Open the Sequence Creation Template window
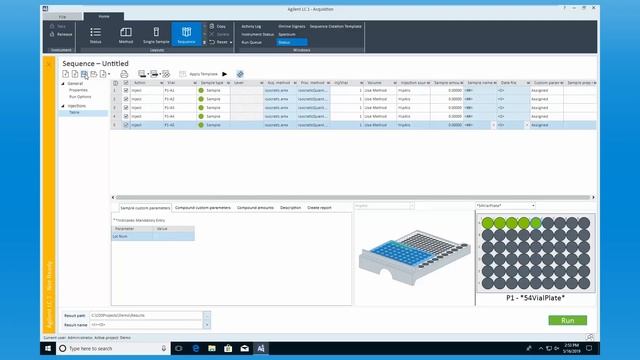 [336, 26]
